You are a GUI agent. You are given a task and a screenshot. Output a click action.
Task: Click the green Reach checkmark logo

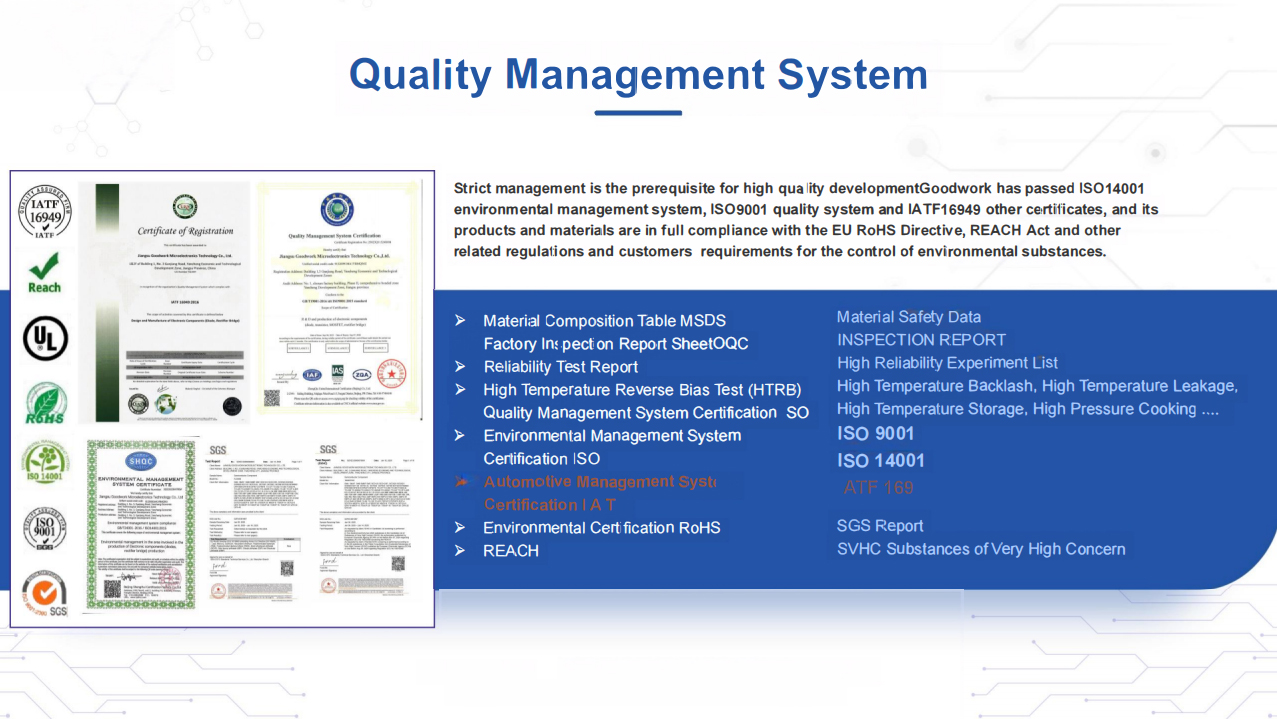[x=44, y=273]
